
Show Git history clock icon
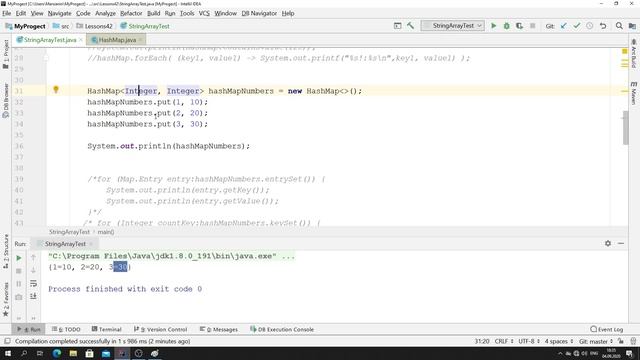[x=590, y=26]
